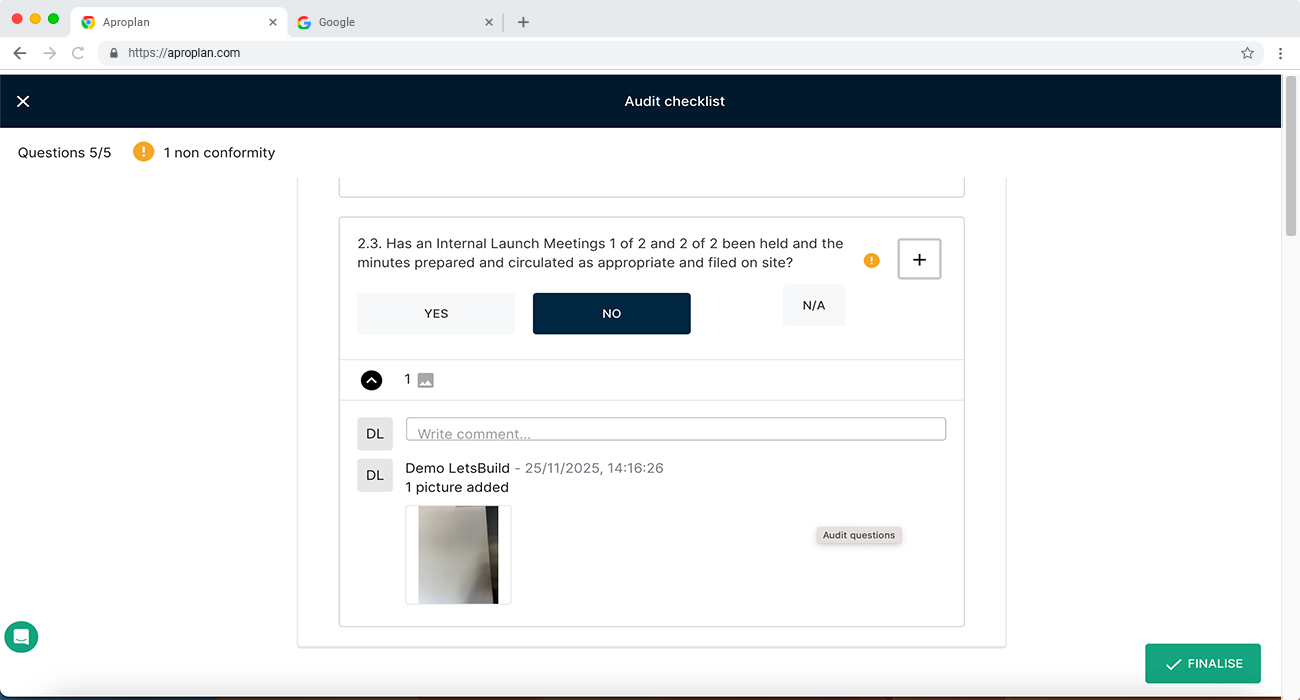Click the plus button for question 2.3
Viewport: 1300px width, 700px height.
[x=919, y=260]
